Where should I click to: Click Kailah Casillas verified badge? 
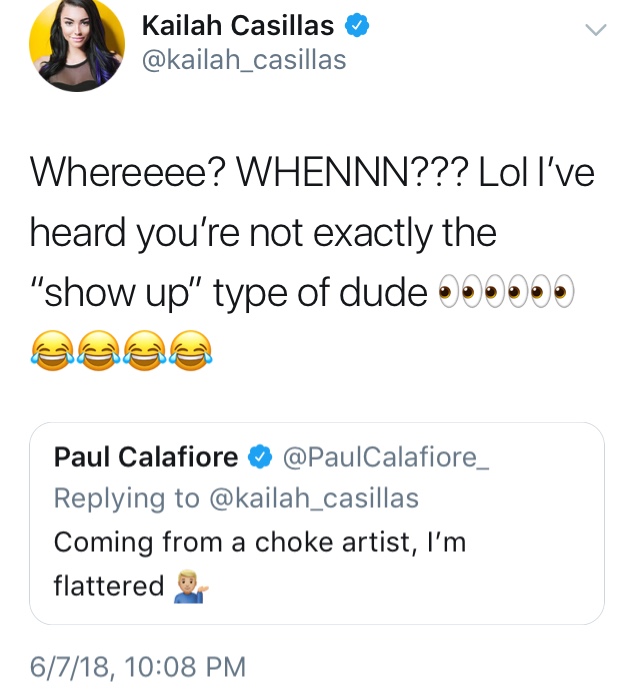[x=357, y=25]
